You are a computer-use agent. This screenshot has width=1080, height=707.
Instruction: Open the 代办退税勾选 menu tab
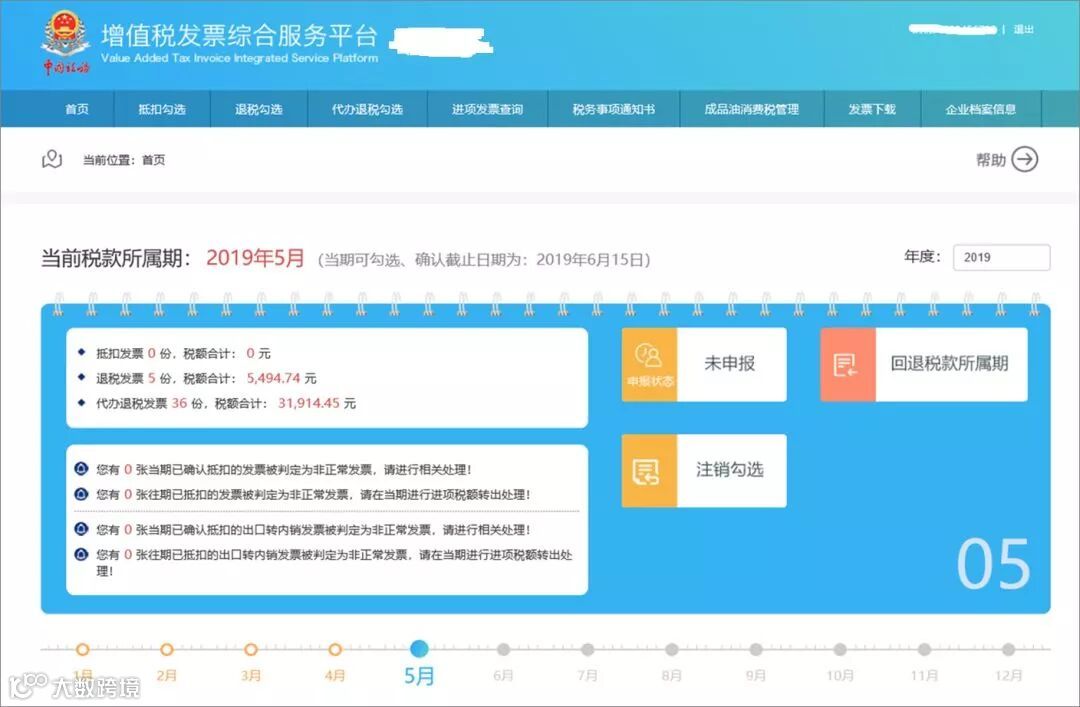(x=367, y=109)
